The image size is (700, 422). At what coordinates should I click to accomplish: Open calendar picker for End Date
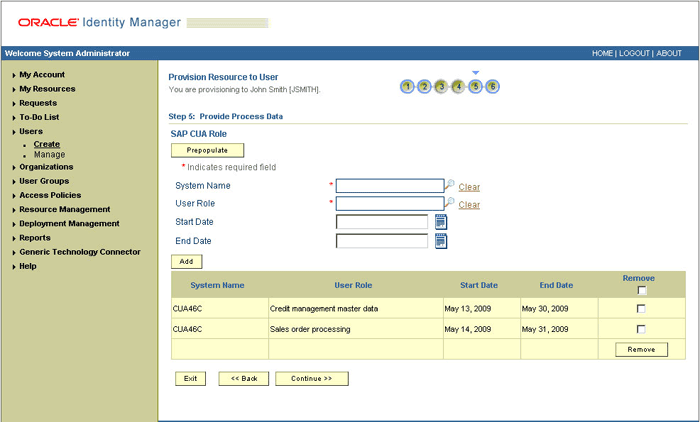[441, 241]
